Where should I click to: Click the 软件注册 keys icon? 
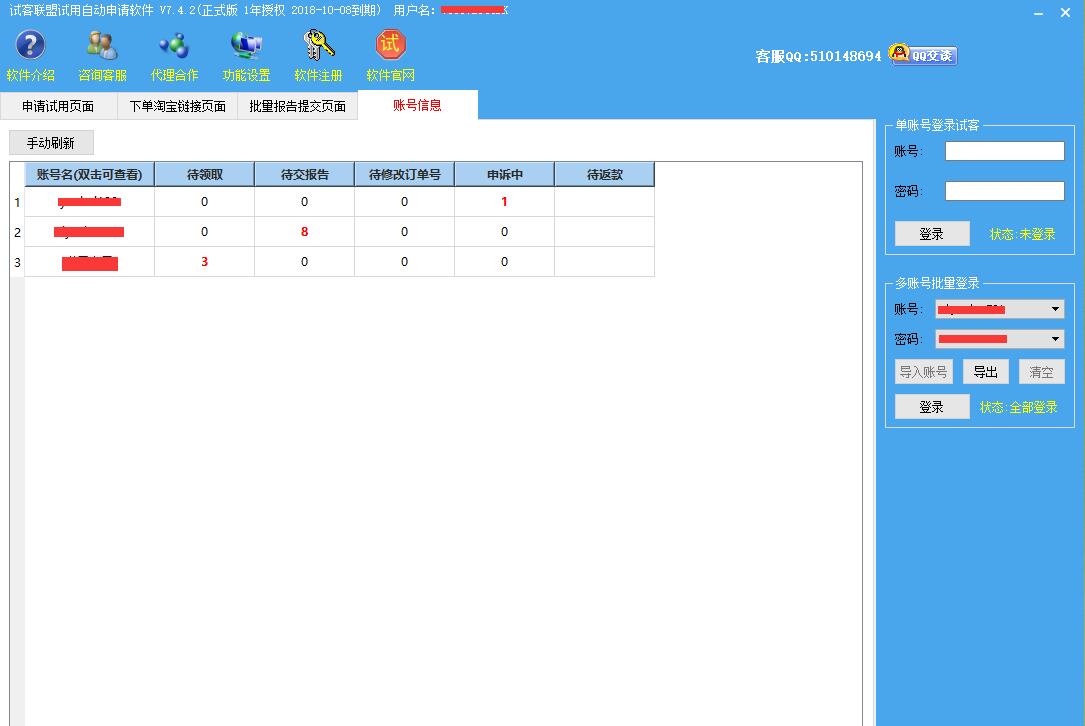click(x=318, y=46)
